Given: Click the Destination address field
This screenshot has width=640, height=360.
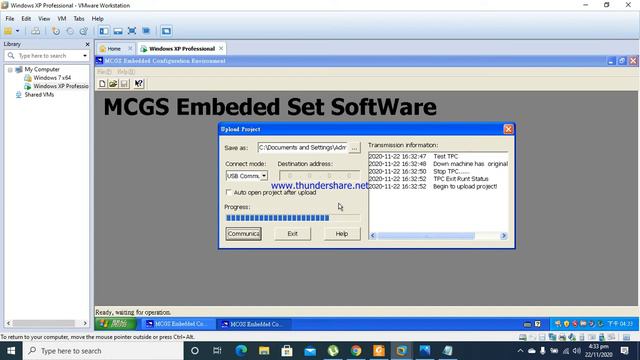Looking at the screenshot, I should [320, 176].
